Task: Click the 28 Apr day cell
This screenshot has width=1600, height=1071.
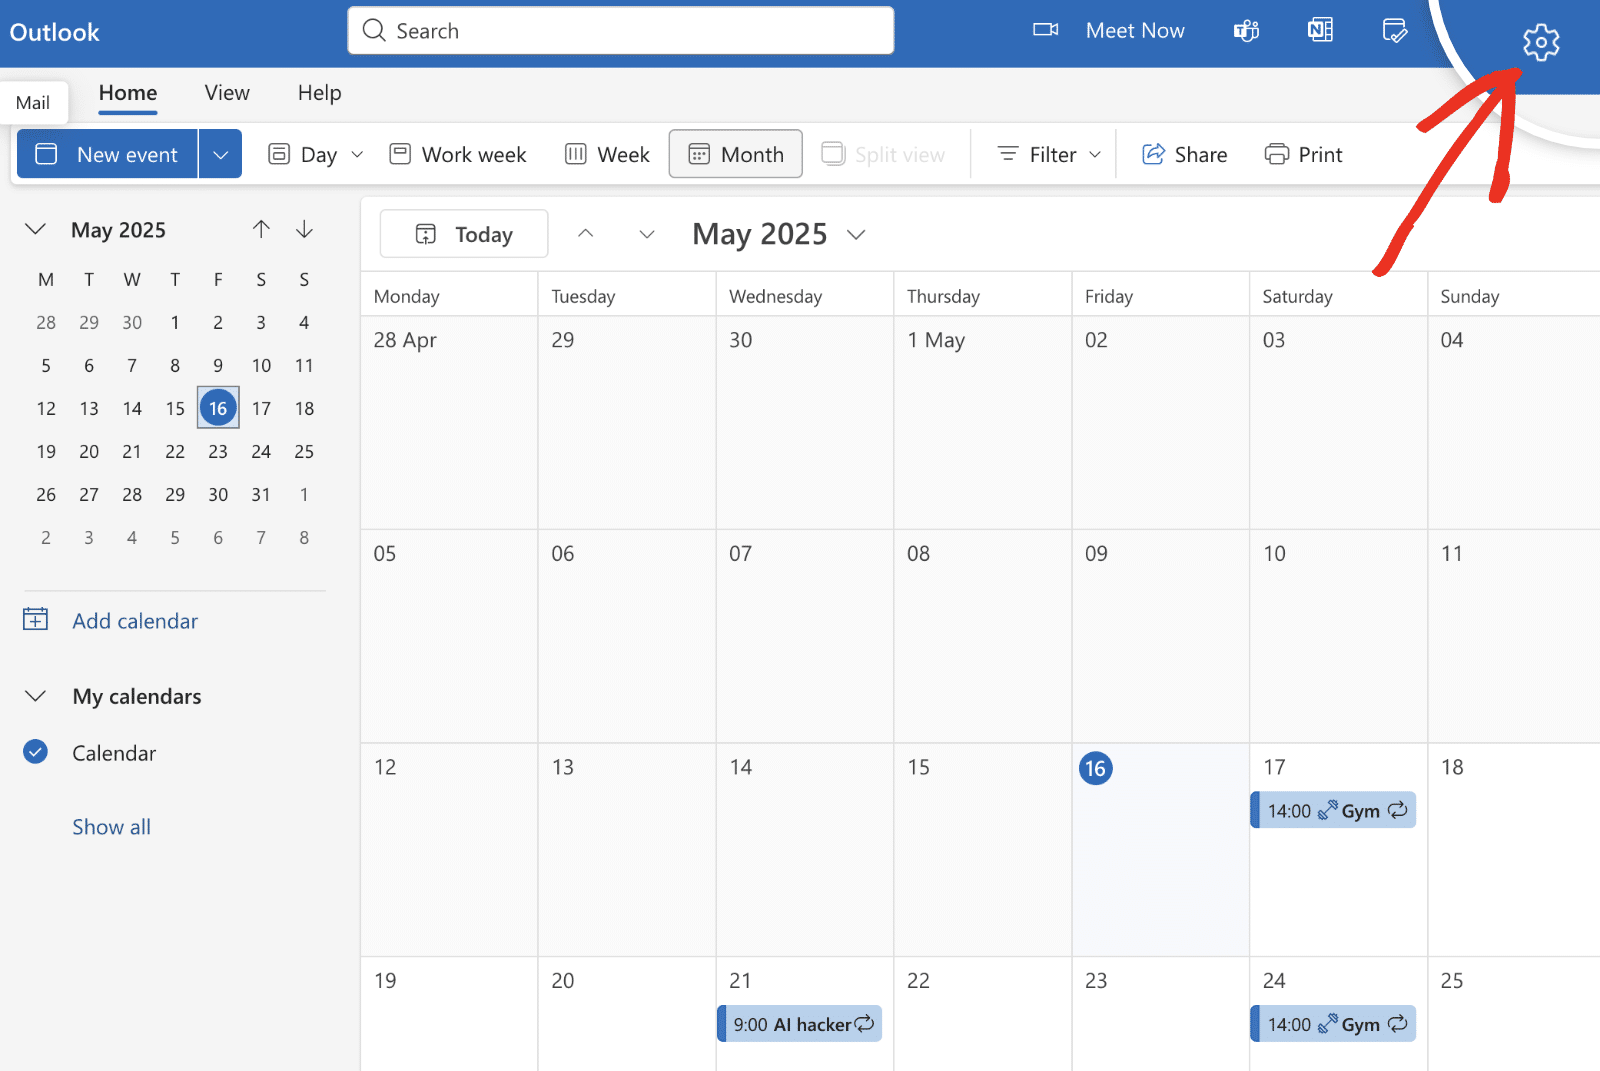Action: pos(449,422)
